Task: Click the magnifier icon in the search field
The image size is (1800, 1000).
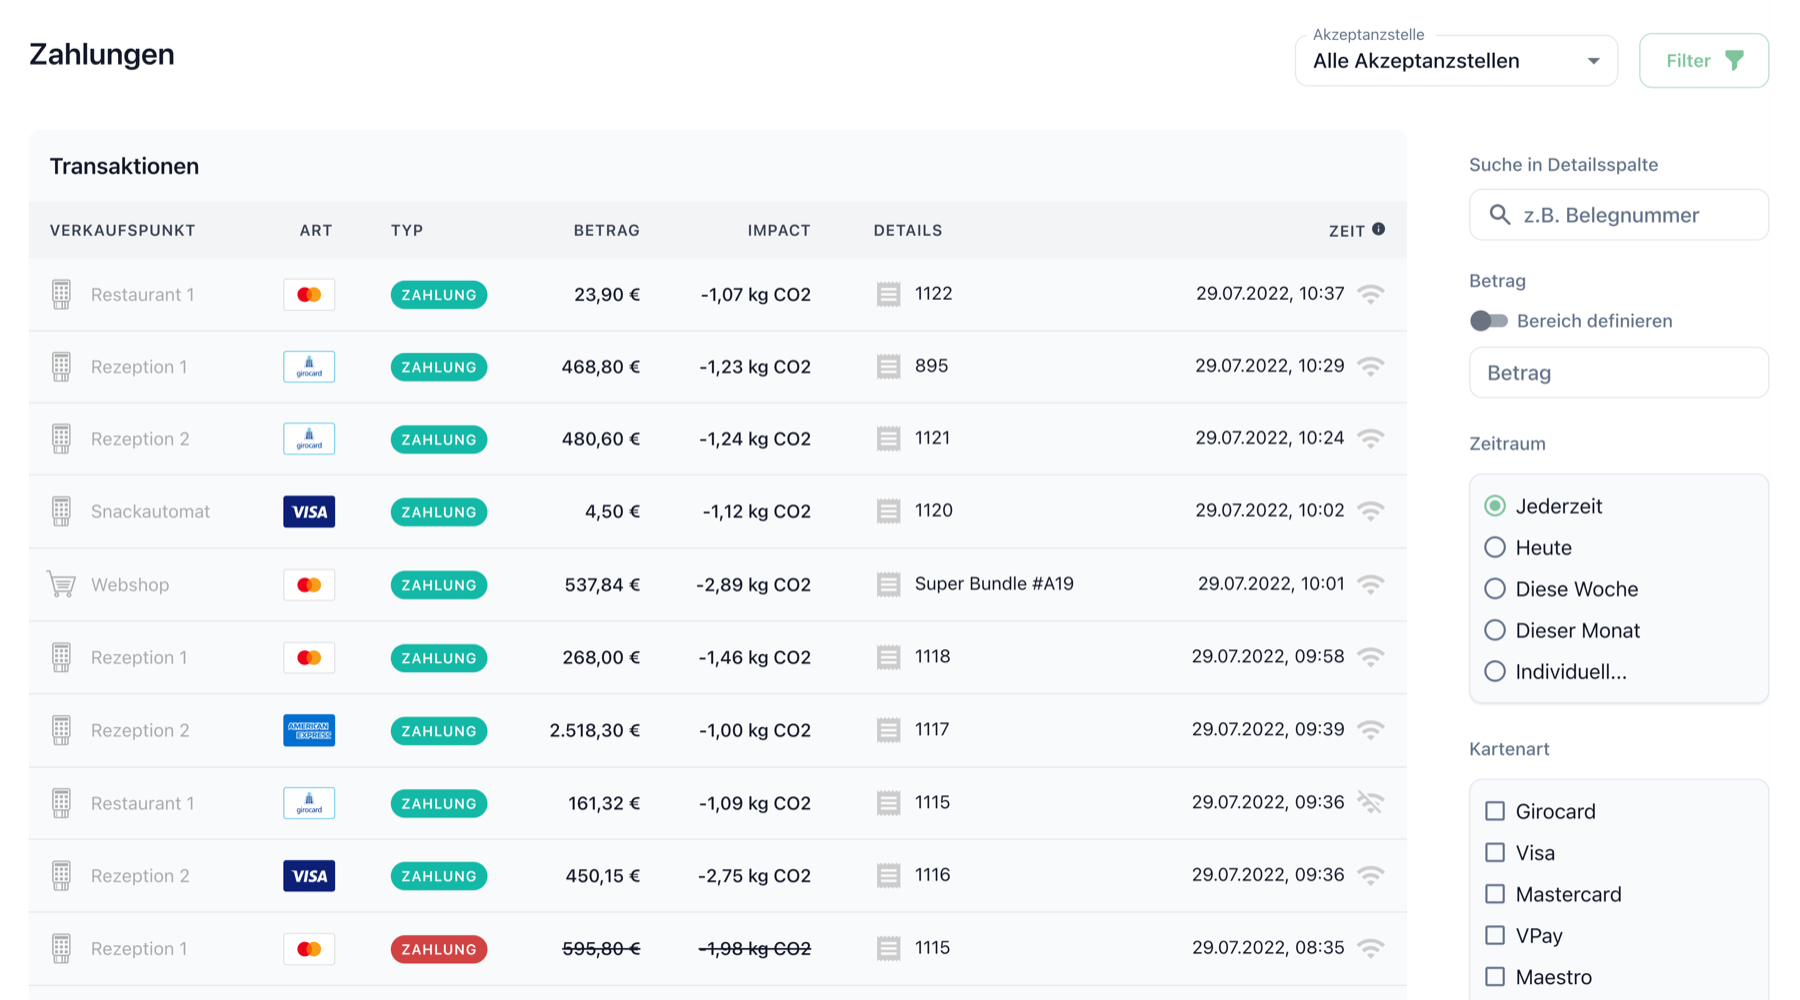Action: pyautogui.click(x=1500, y=215)
